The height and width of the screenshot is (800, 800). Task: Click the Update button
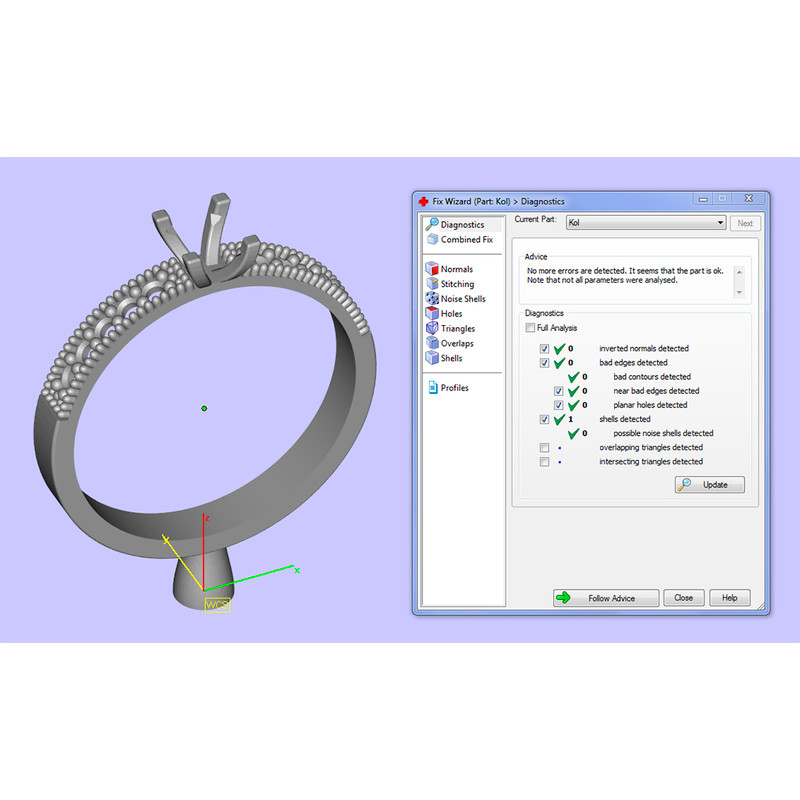(710, 485)
